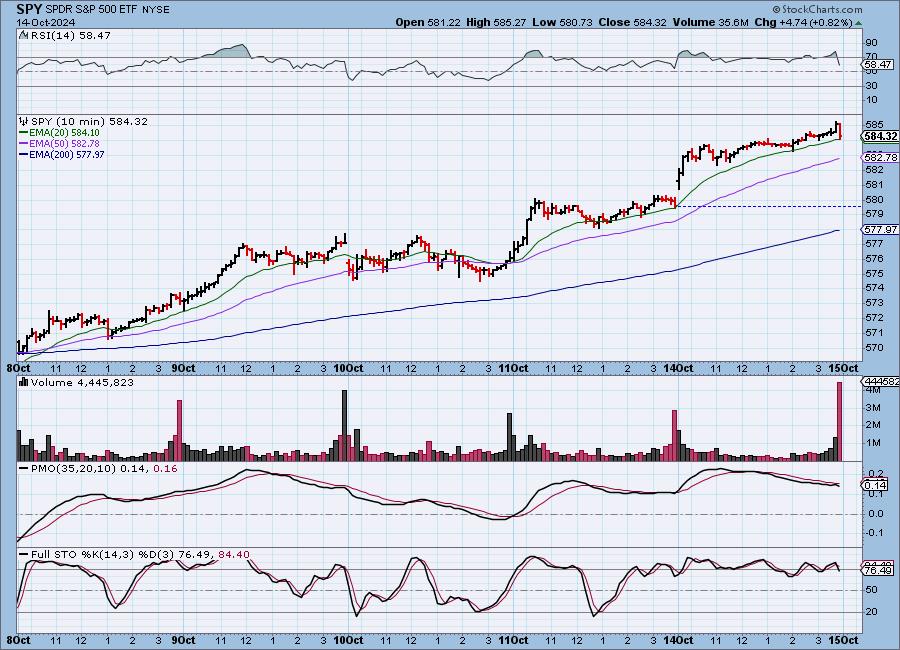Select the Chg +4.74 (+0.82%) value
The width and height of the screenshot is (900, 650).
[804, 22]
